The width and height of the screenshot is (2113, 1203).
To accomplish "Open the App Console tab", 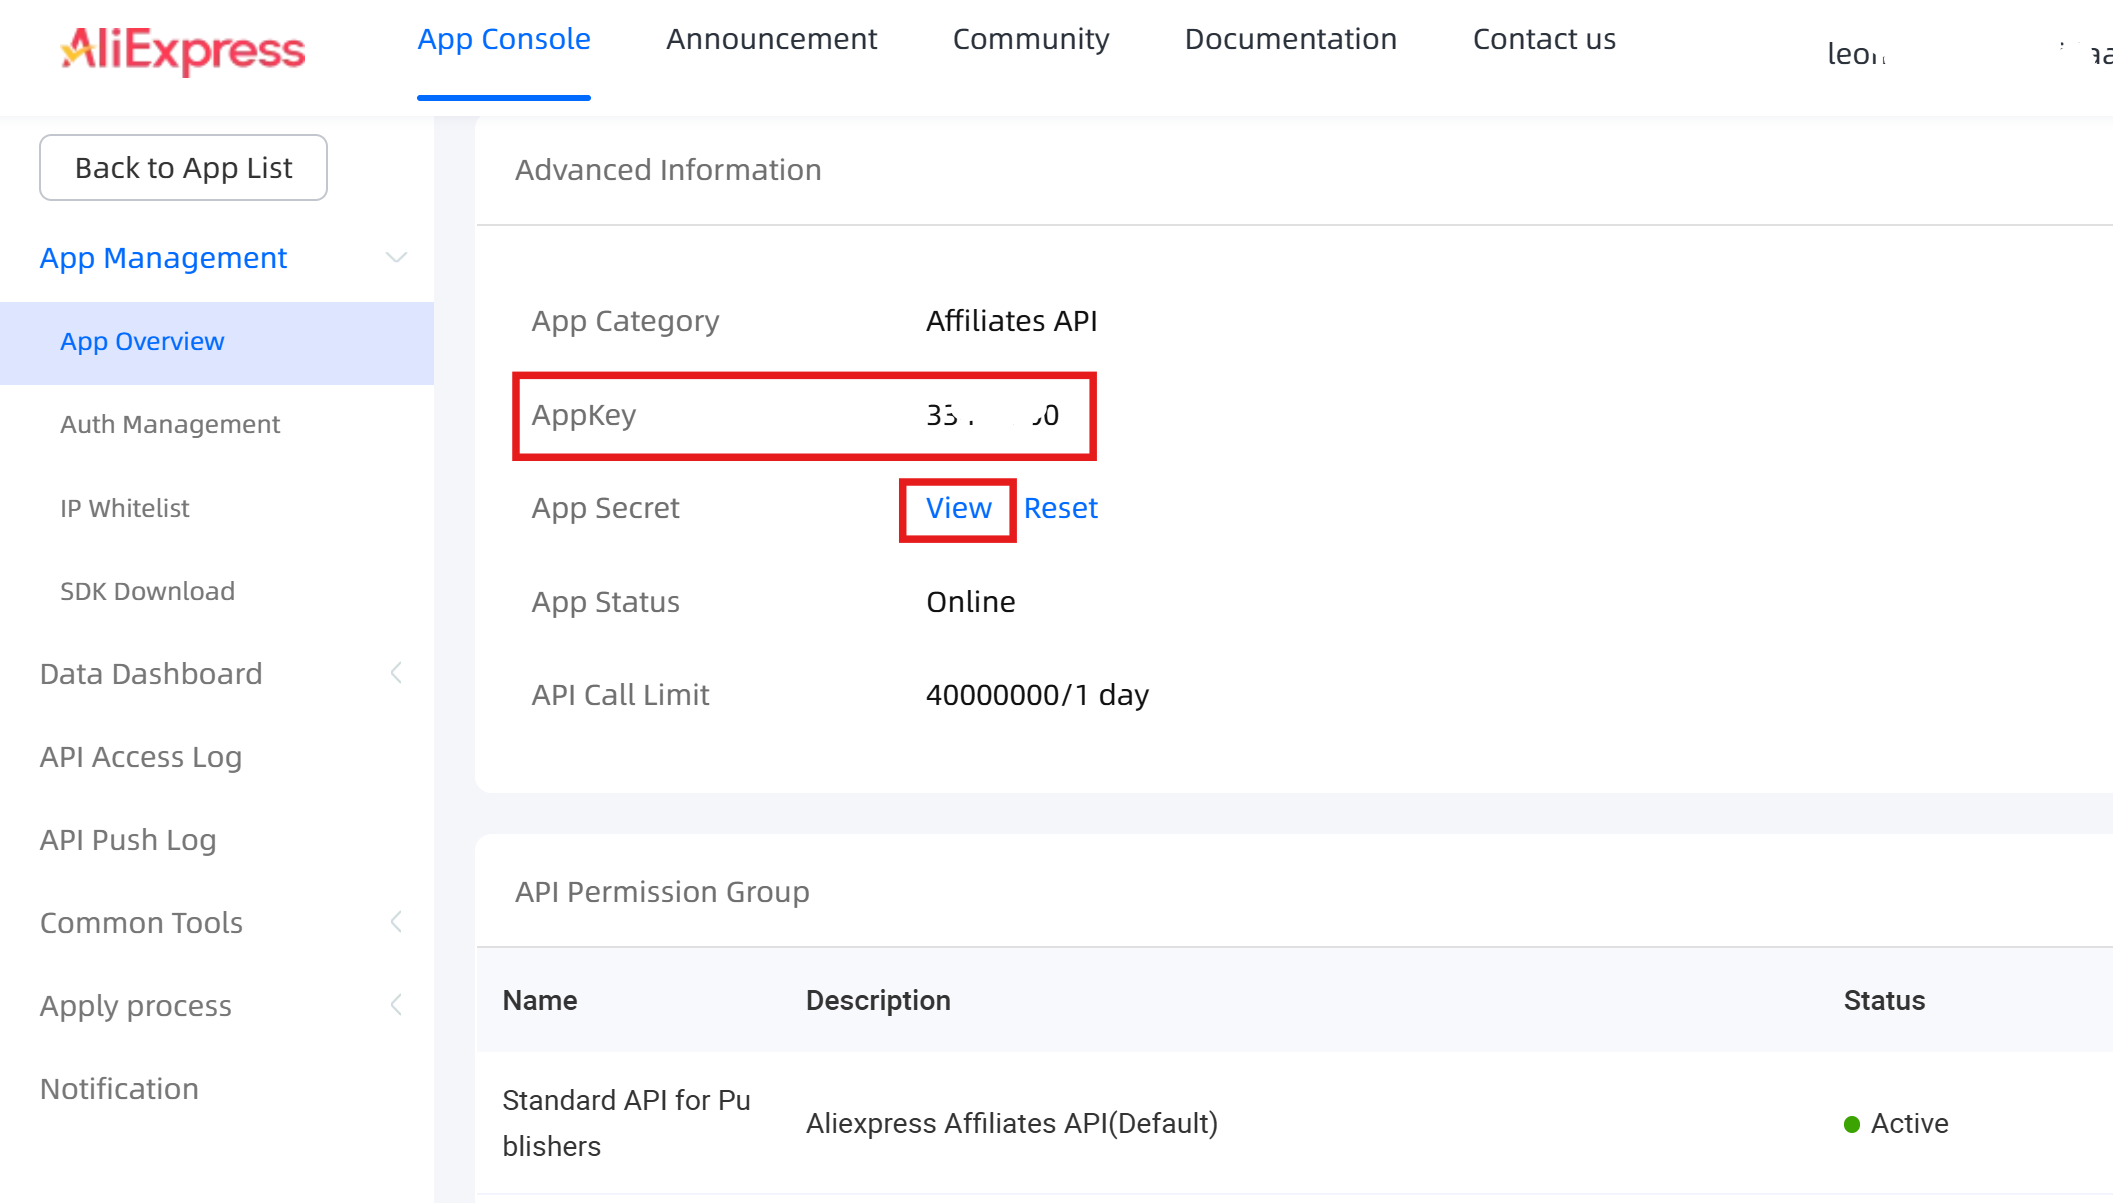I will pyautogui.click(x=504, y=39).
